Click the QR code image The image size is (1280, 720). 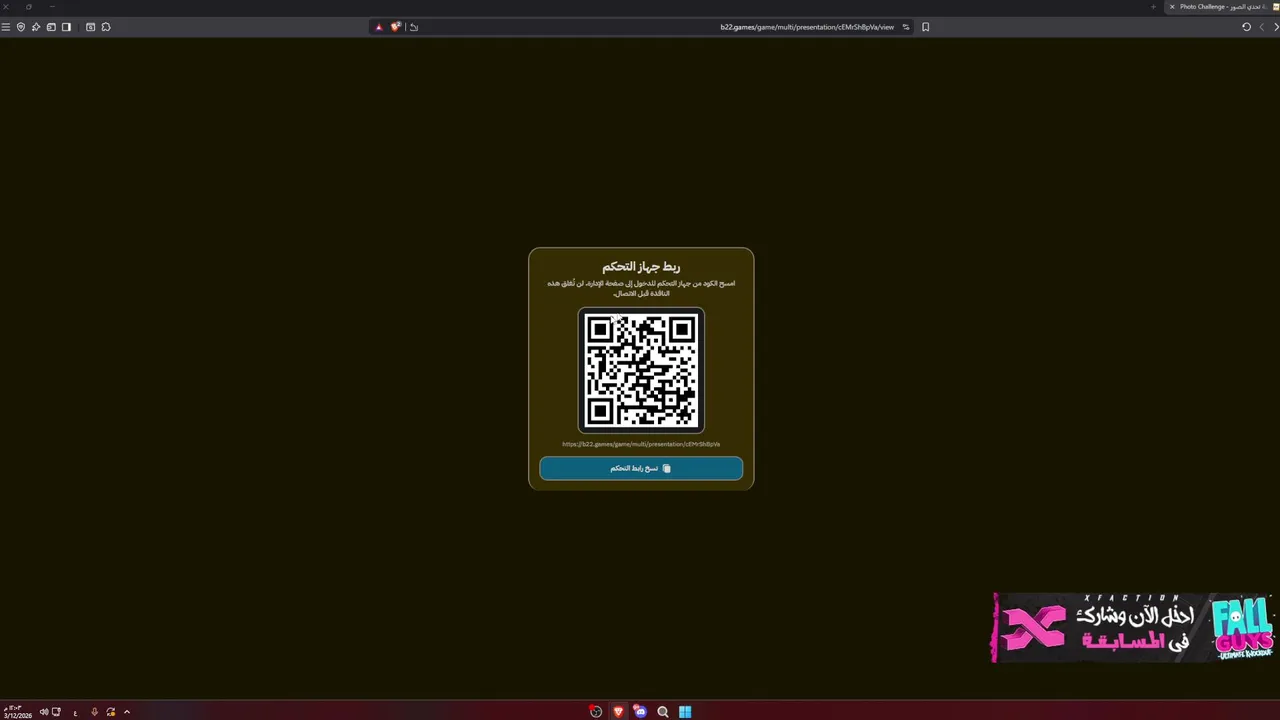[x=641, y=370]
